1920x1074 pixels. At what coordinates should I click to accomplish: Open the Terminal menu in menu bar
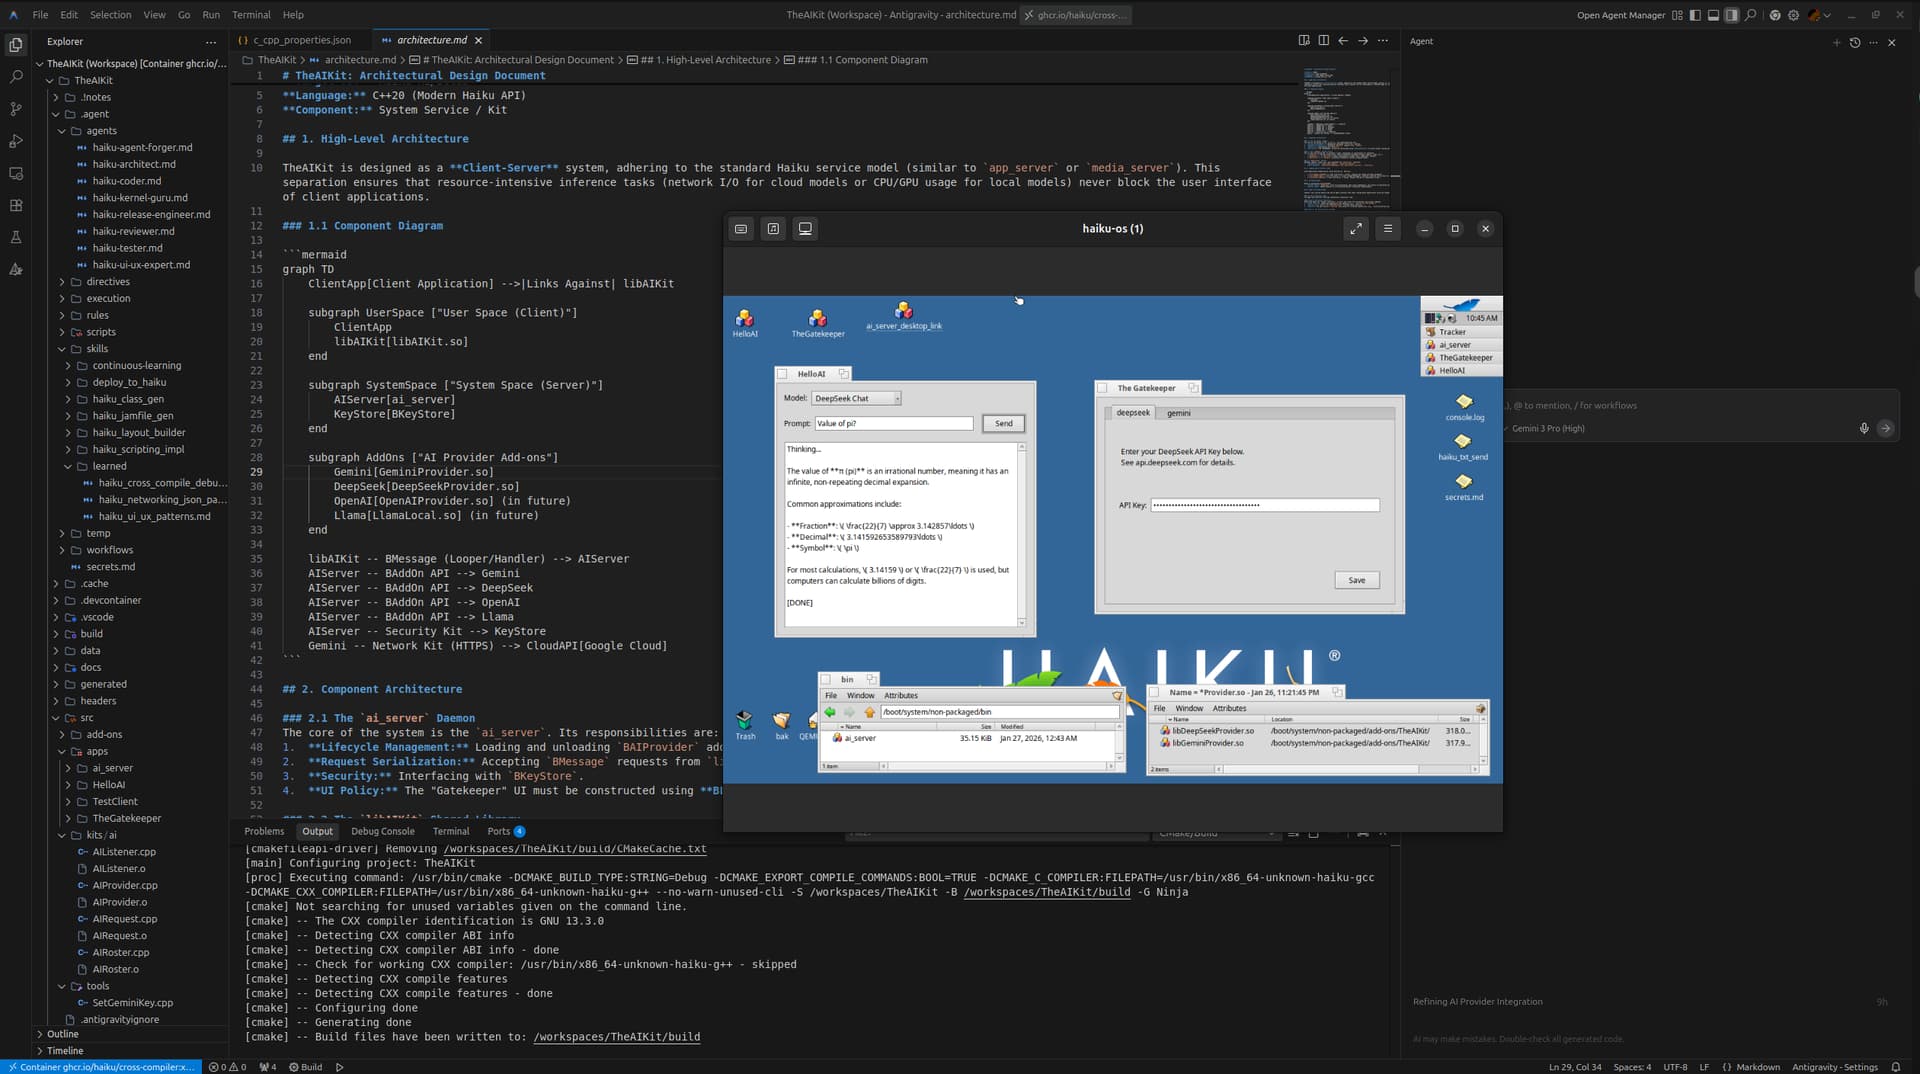coord(251,15)
